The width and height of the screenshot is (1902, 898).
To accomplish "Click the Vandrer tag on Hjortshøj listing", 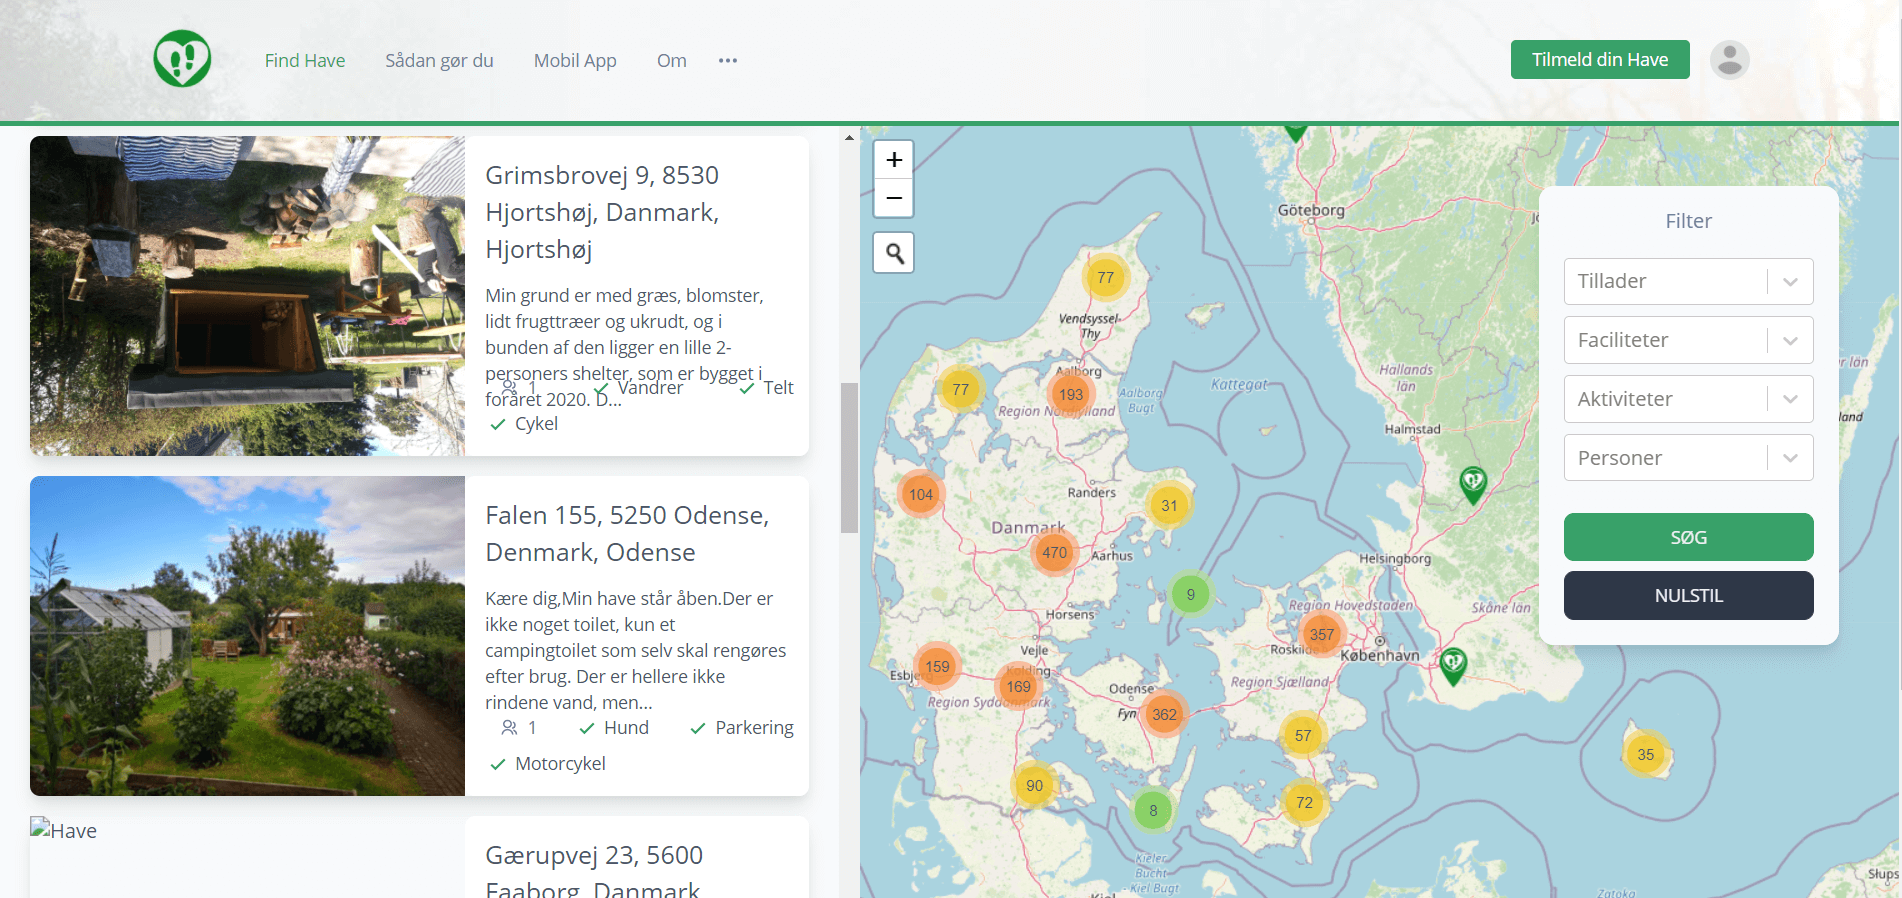I will coord(638,388).
